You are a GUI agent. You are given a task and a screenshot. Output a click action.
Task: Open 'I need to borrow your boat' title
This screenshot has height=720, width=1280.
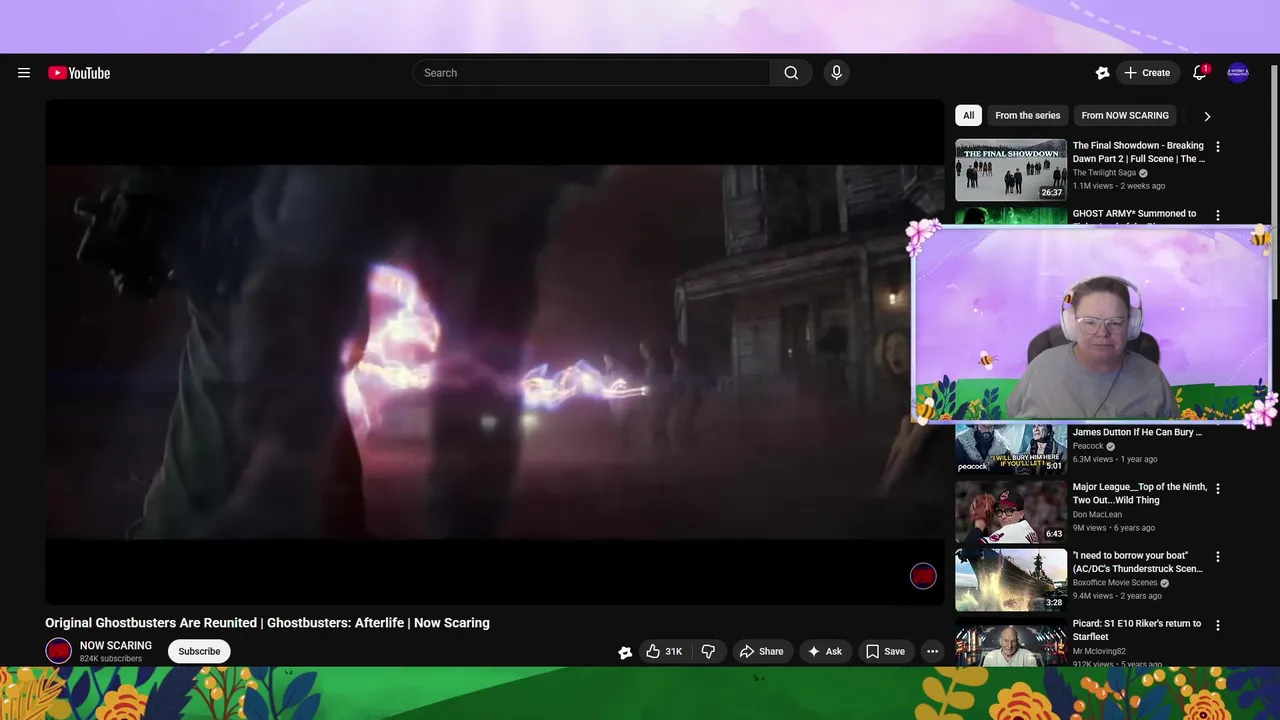tap(1138, 562)
